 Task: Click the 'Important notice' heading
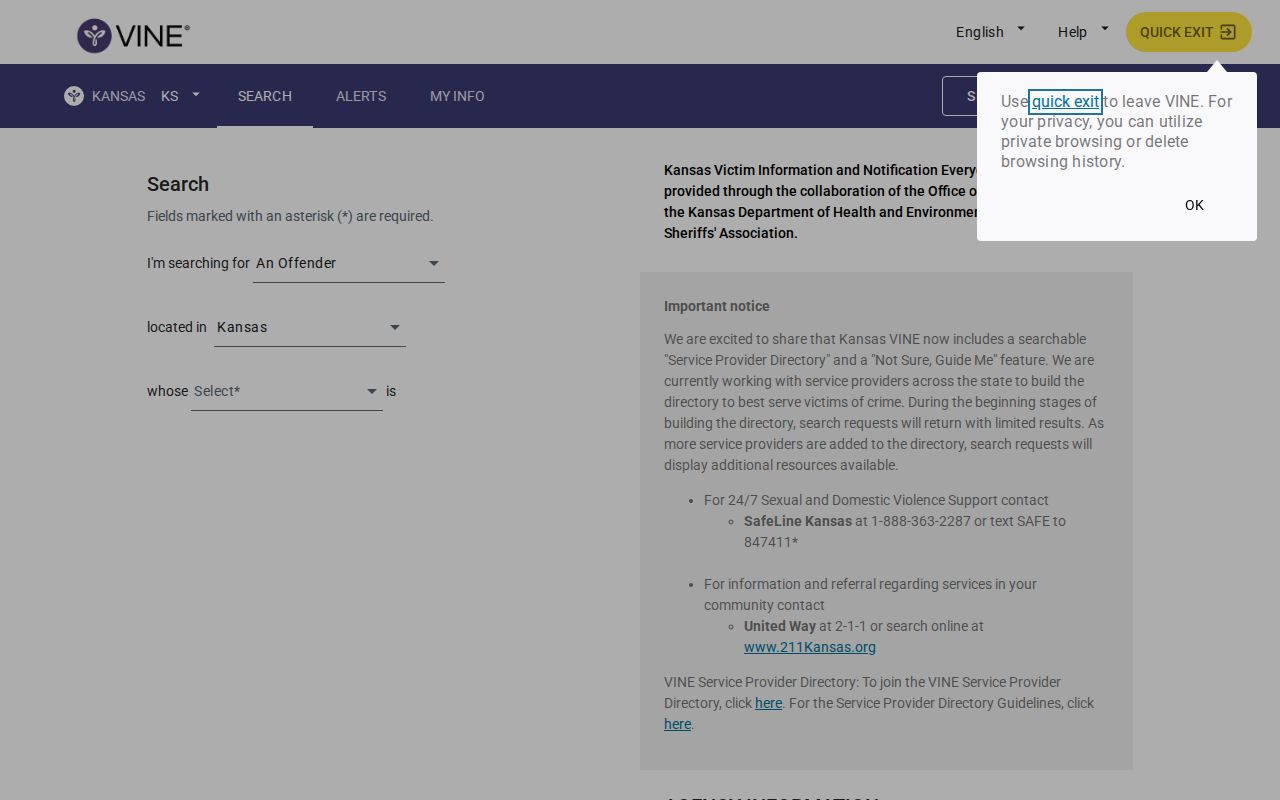[x=717, y=306]
